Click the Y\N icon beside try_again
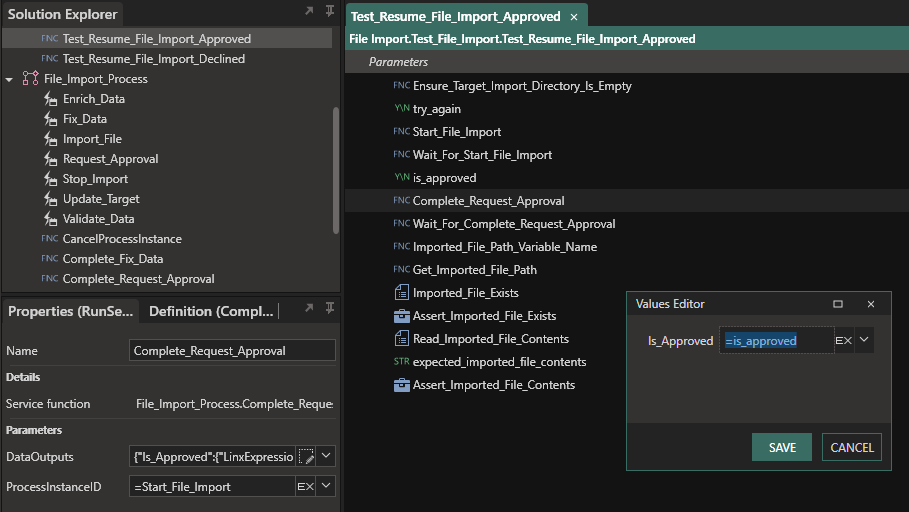The height and width of the screenshot is (512, 909). pyautogui.click(x=402, y=108)
